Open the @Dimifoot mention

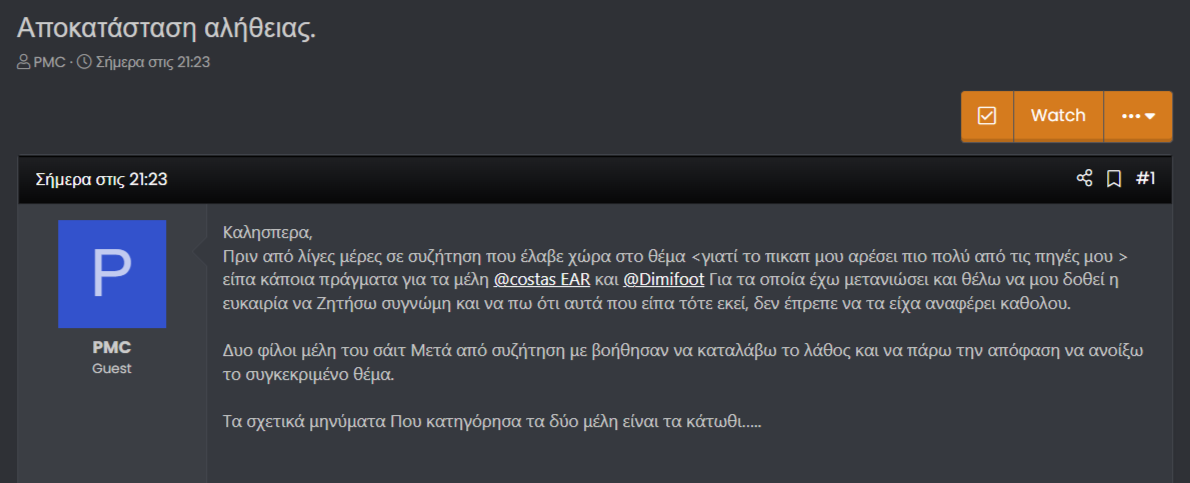[666, 279]
